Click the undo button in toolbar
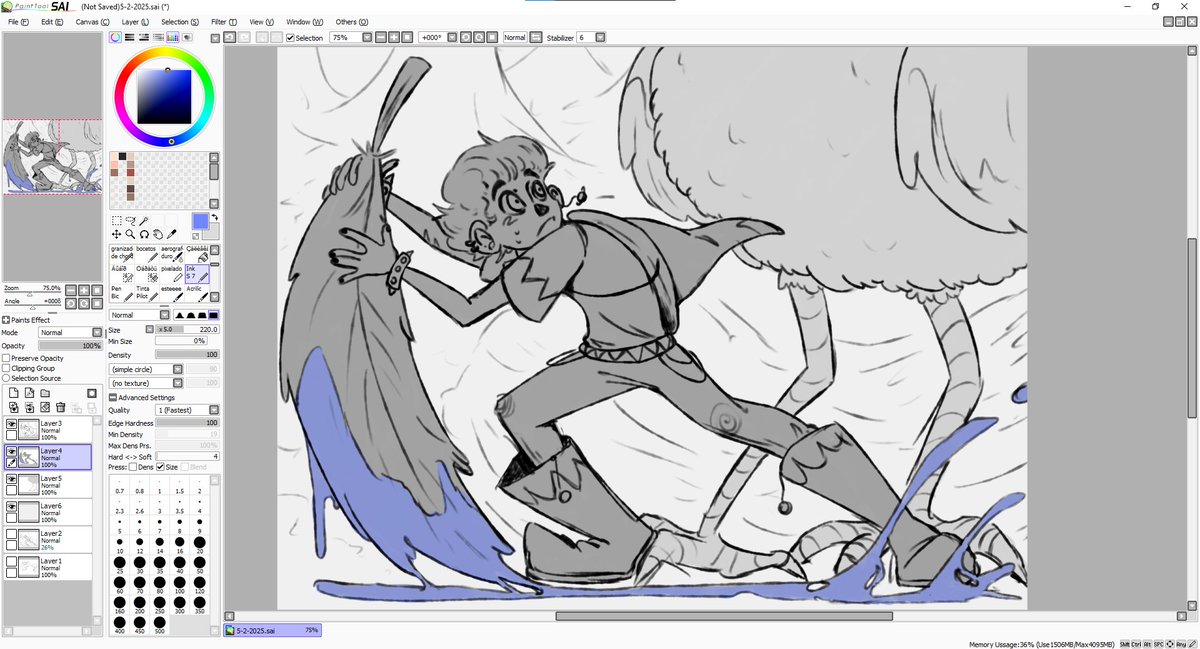 pyautogui.click(x=229, y=38)
